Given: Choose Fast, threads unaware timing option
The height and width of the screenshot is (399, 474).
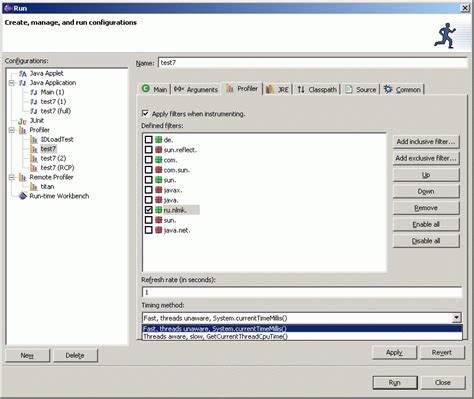Looking at the screenshot, I should pyautogui.click(x=302, y=328).
